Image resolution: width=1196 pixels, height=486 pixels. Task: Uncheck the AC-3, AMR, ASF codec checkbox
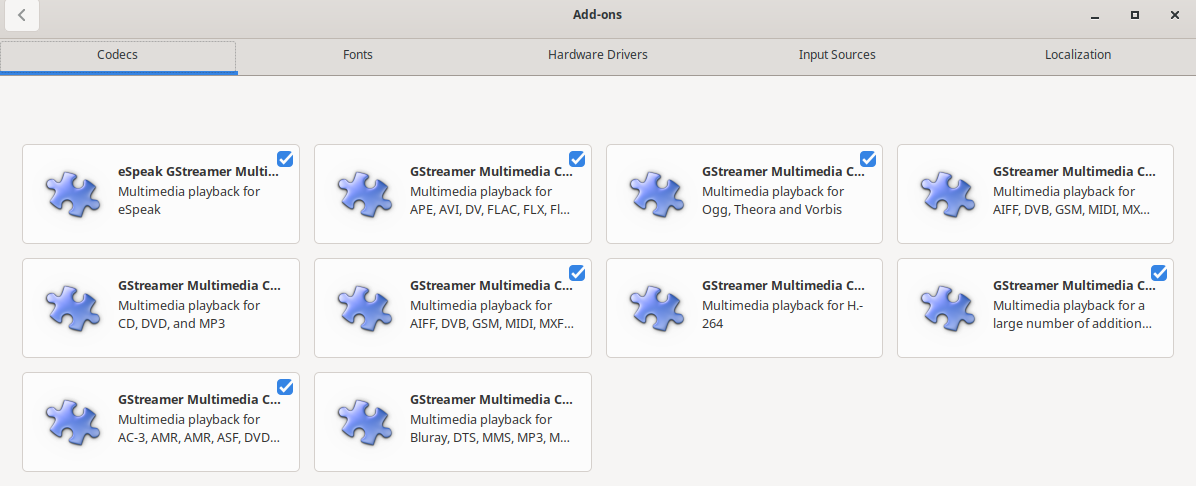[x=285, y=387]
